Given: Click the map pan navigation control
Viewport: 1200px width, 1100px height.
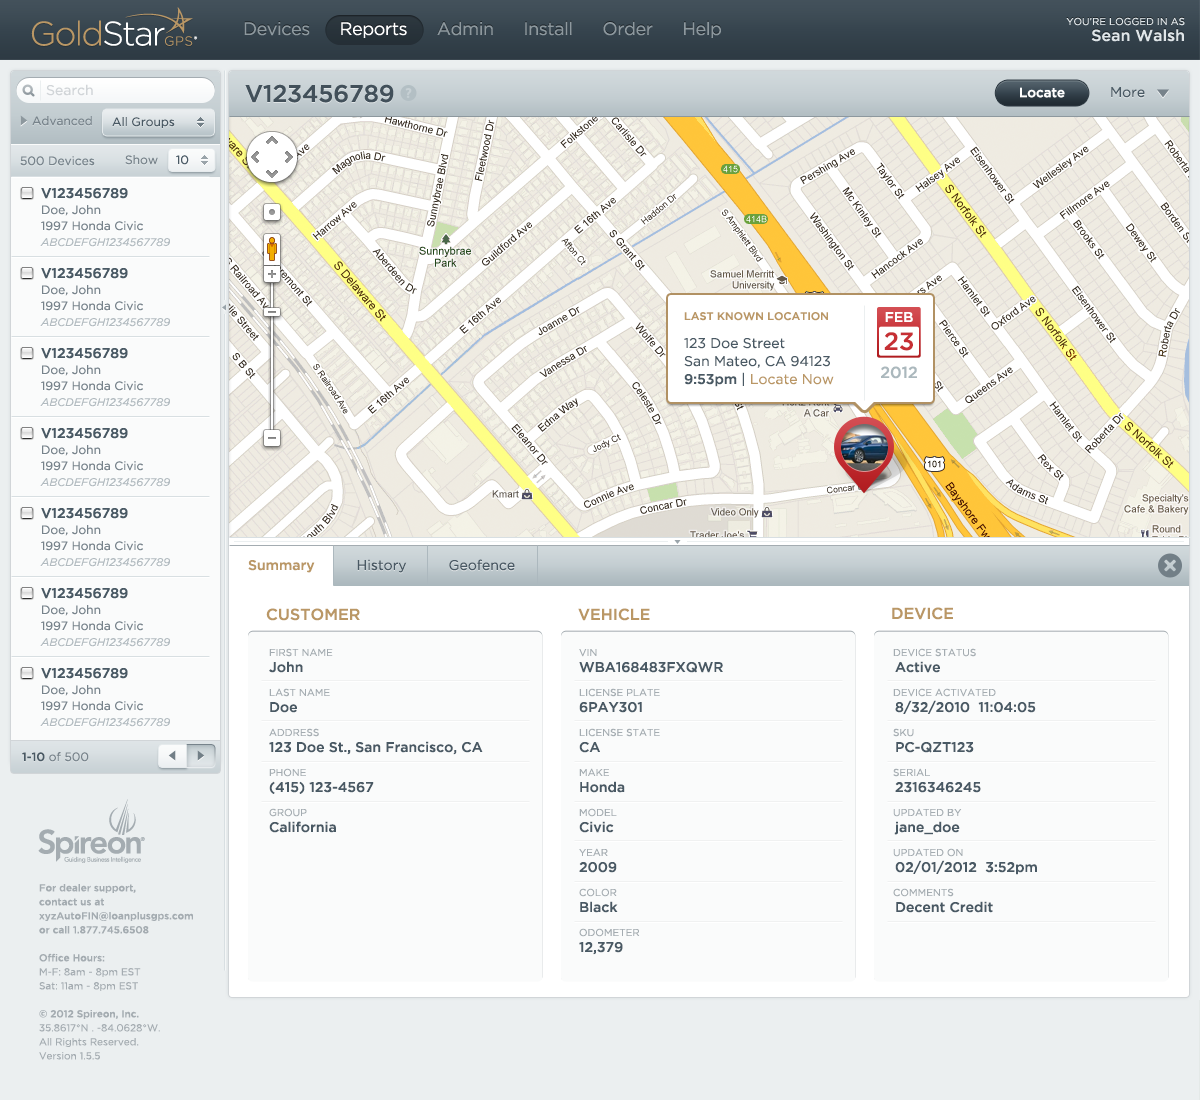Looking at the screenshot, I should pyautogui.click(x=272, y=157).
